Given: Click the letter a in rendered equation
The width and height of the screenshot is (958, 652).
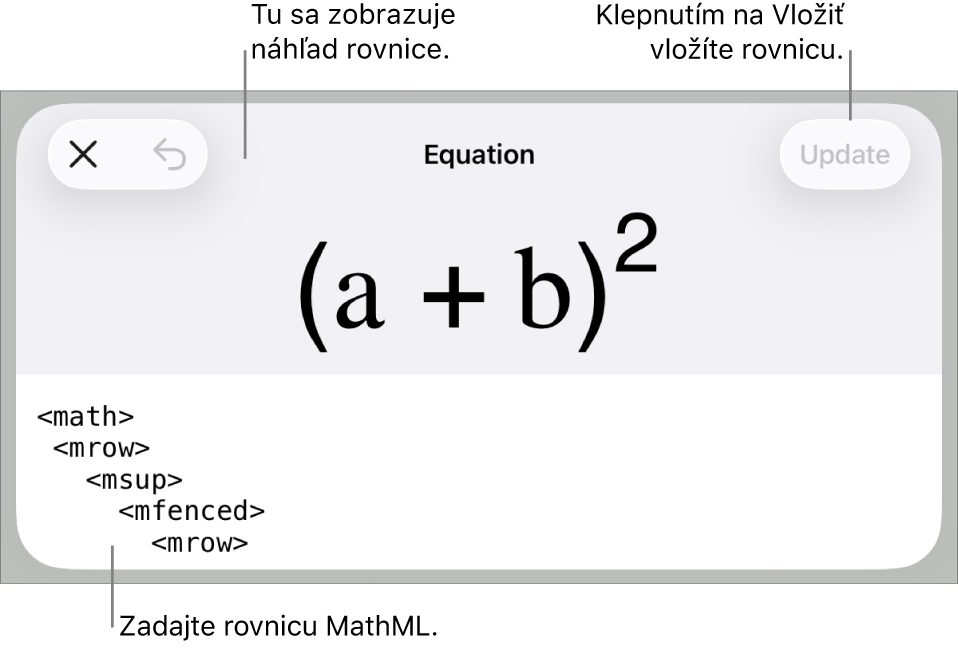Looking at the screenshot, I should (x=360, y=297).
